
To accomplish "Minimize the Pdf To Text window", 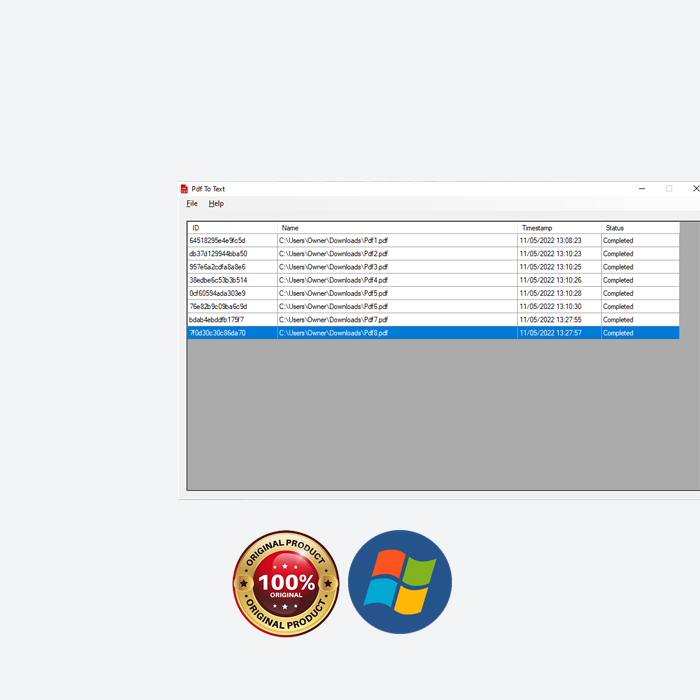I will click(x=642, y=189).
